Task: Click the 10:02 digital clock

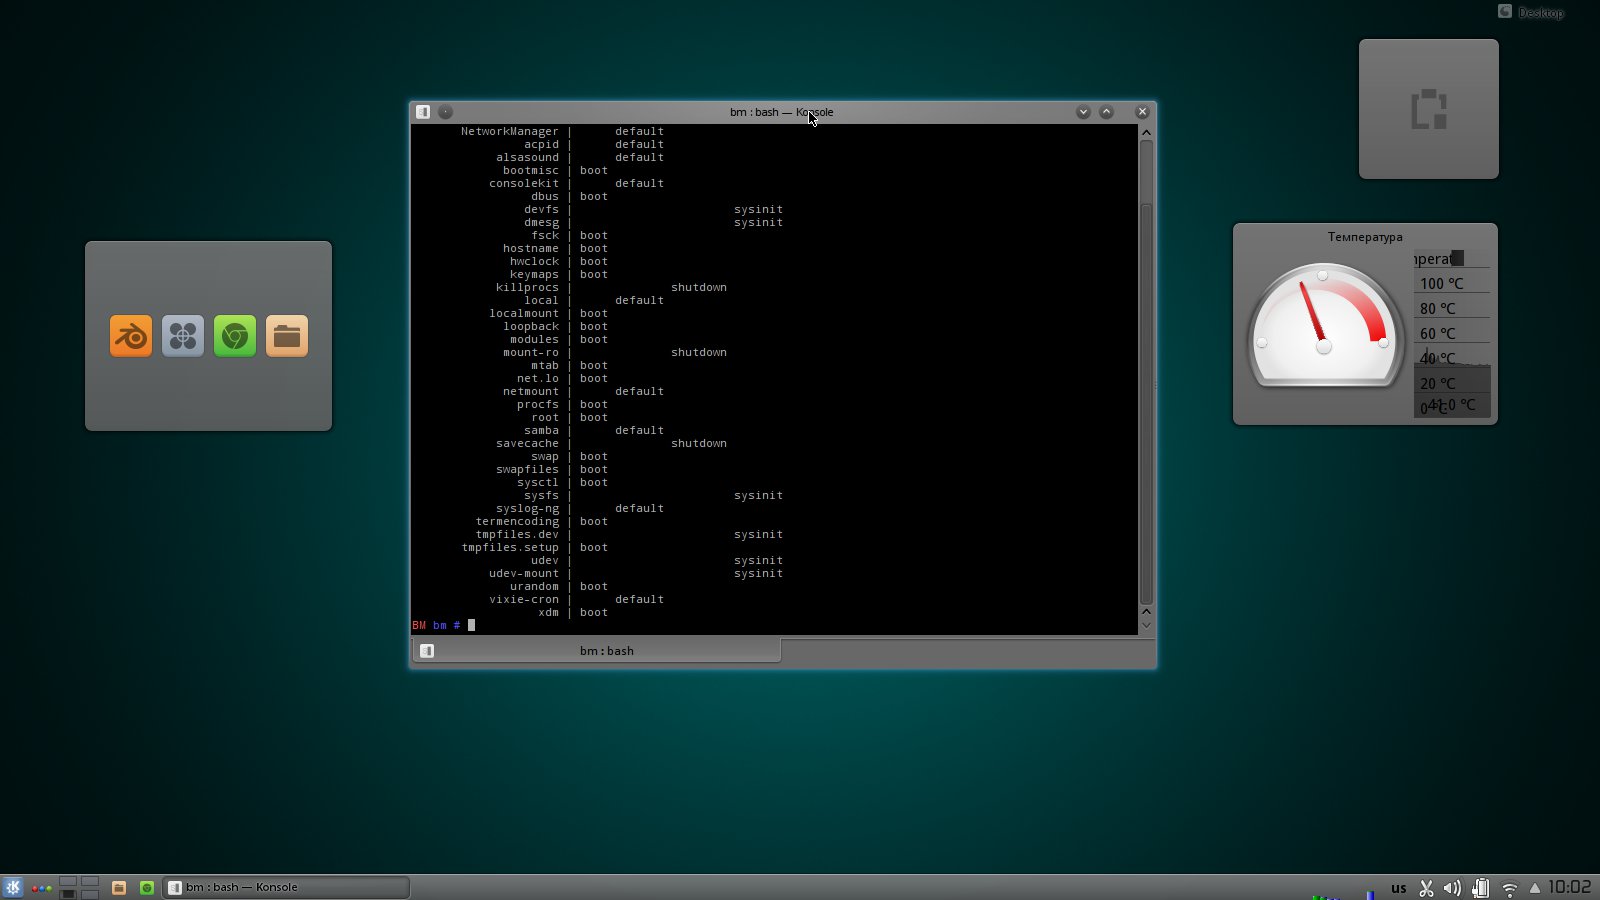Action: [x=1569, y=887]
